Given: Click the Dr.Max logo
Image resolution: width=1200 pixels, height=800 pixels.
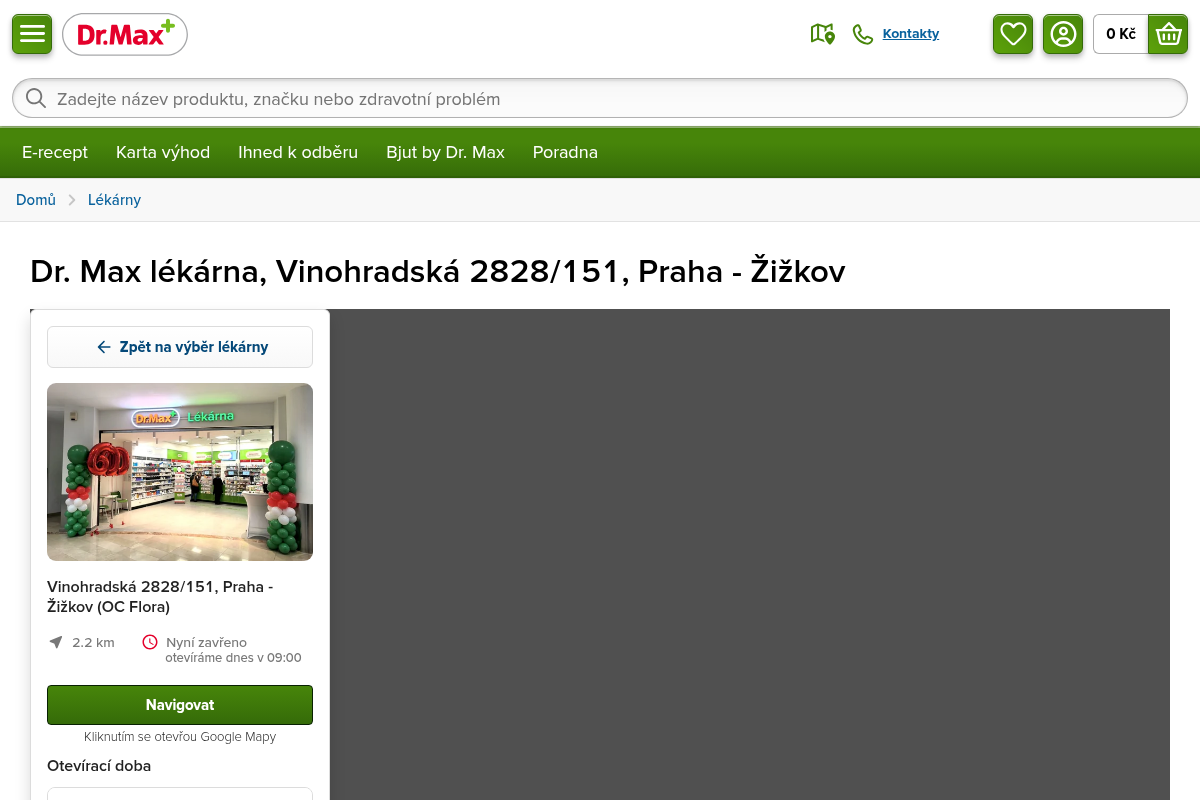Looking at the screenshot, I should (125, 35).
